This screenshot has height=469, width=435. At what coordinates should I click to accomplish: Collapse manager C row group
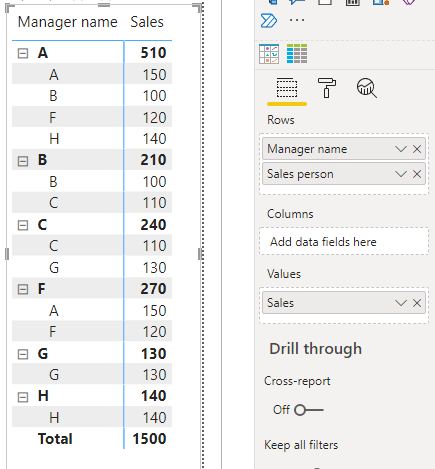point(23,225)
